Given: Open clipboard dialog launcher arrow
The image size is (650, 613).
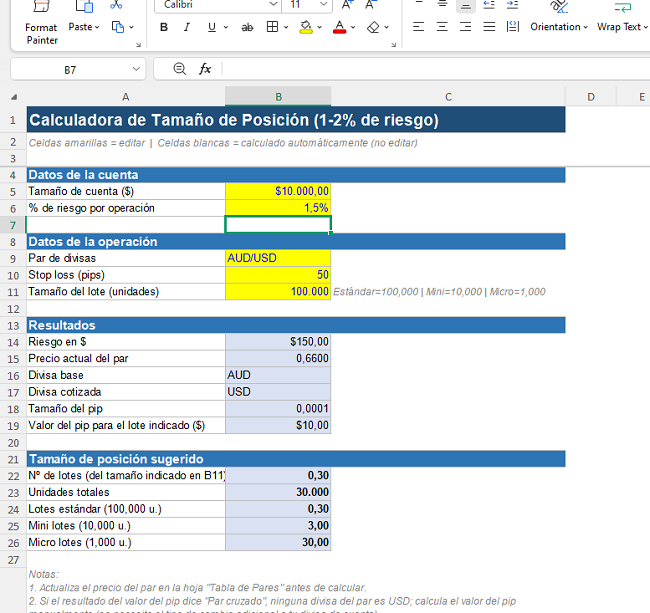Looking at the screenshot, I should (x=138, y=45).
